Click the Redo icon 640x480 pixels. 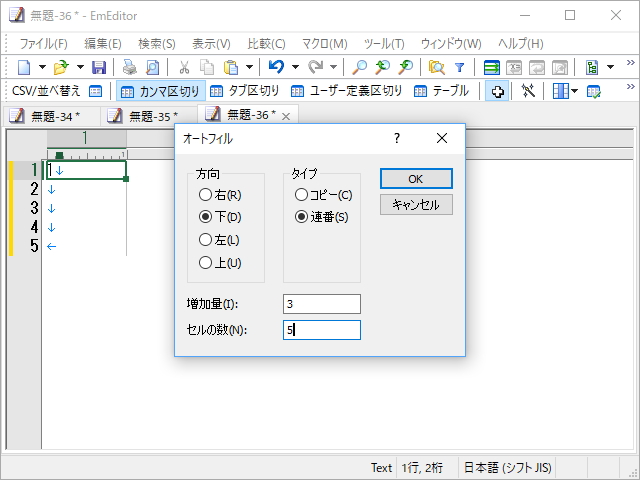[316, 67]
